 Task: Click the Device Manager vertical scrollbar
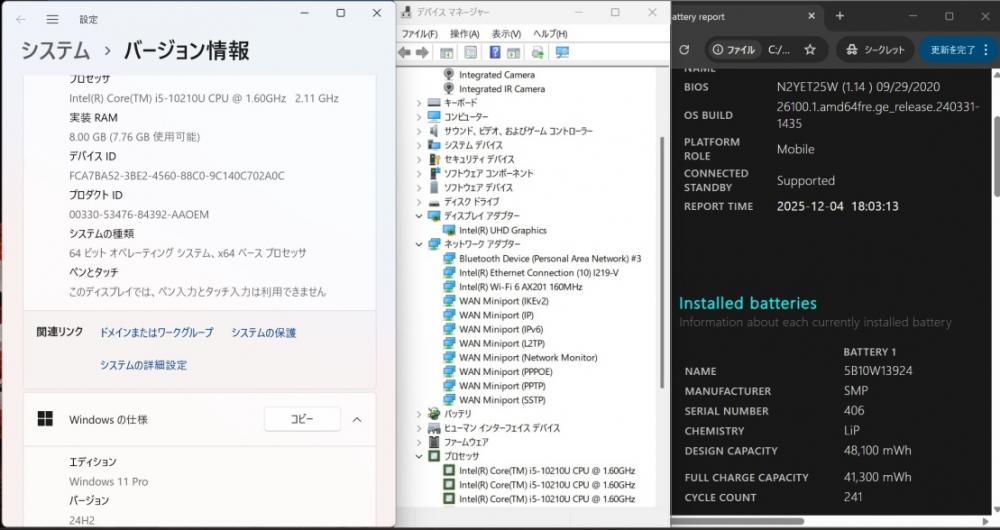tap(663, 261)
